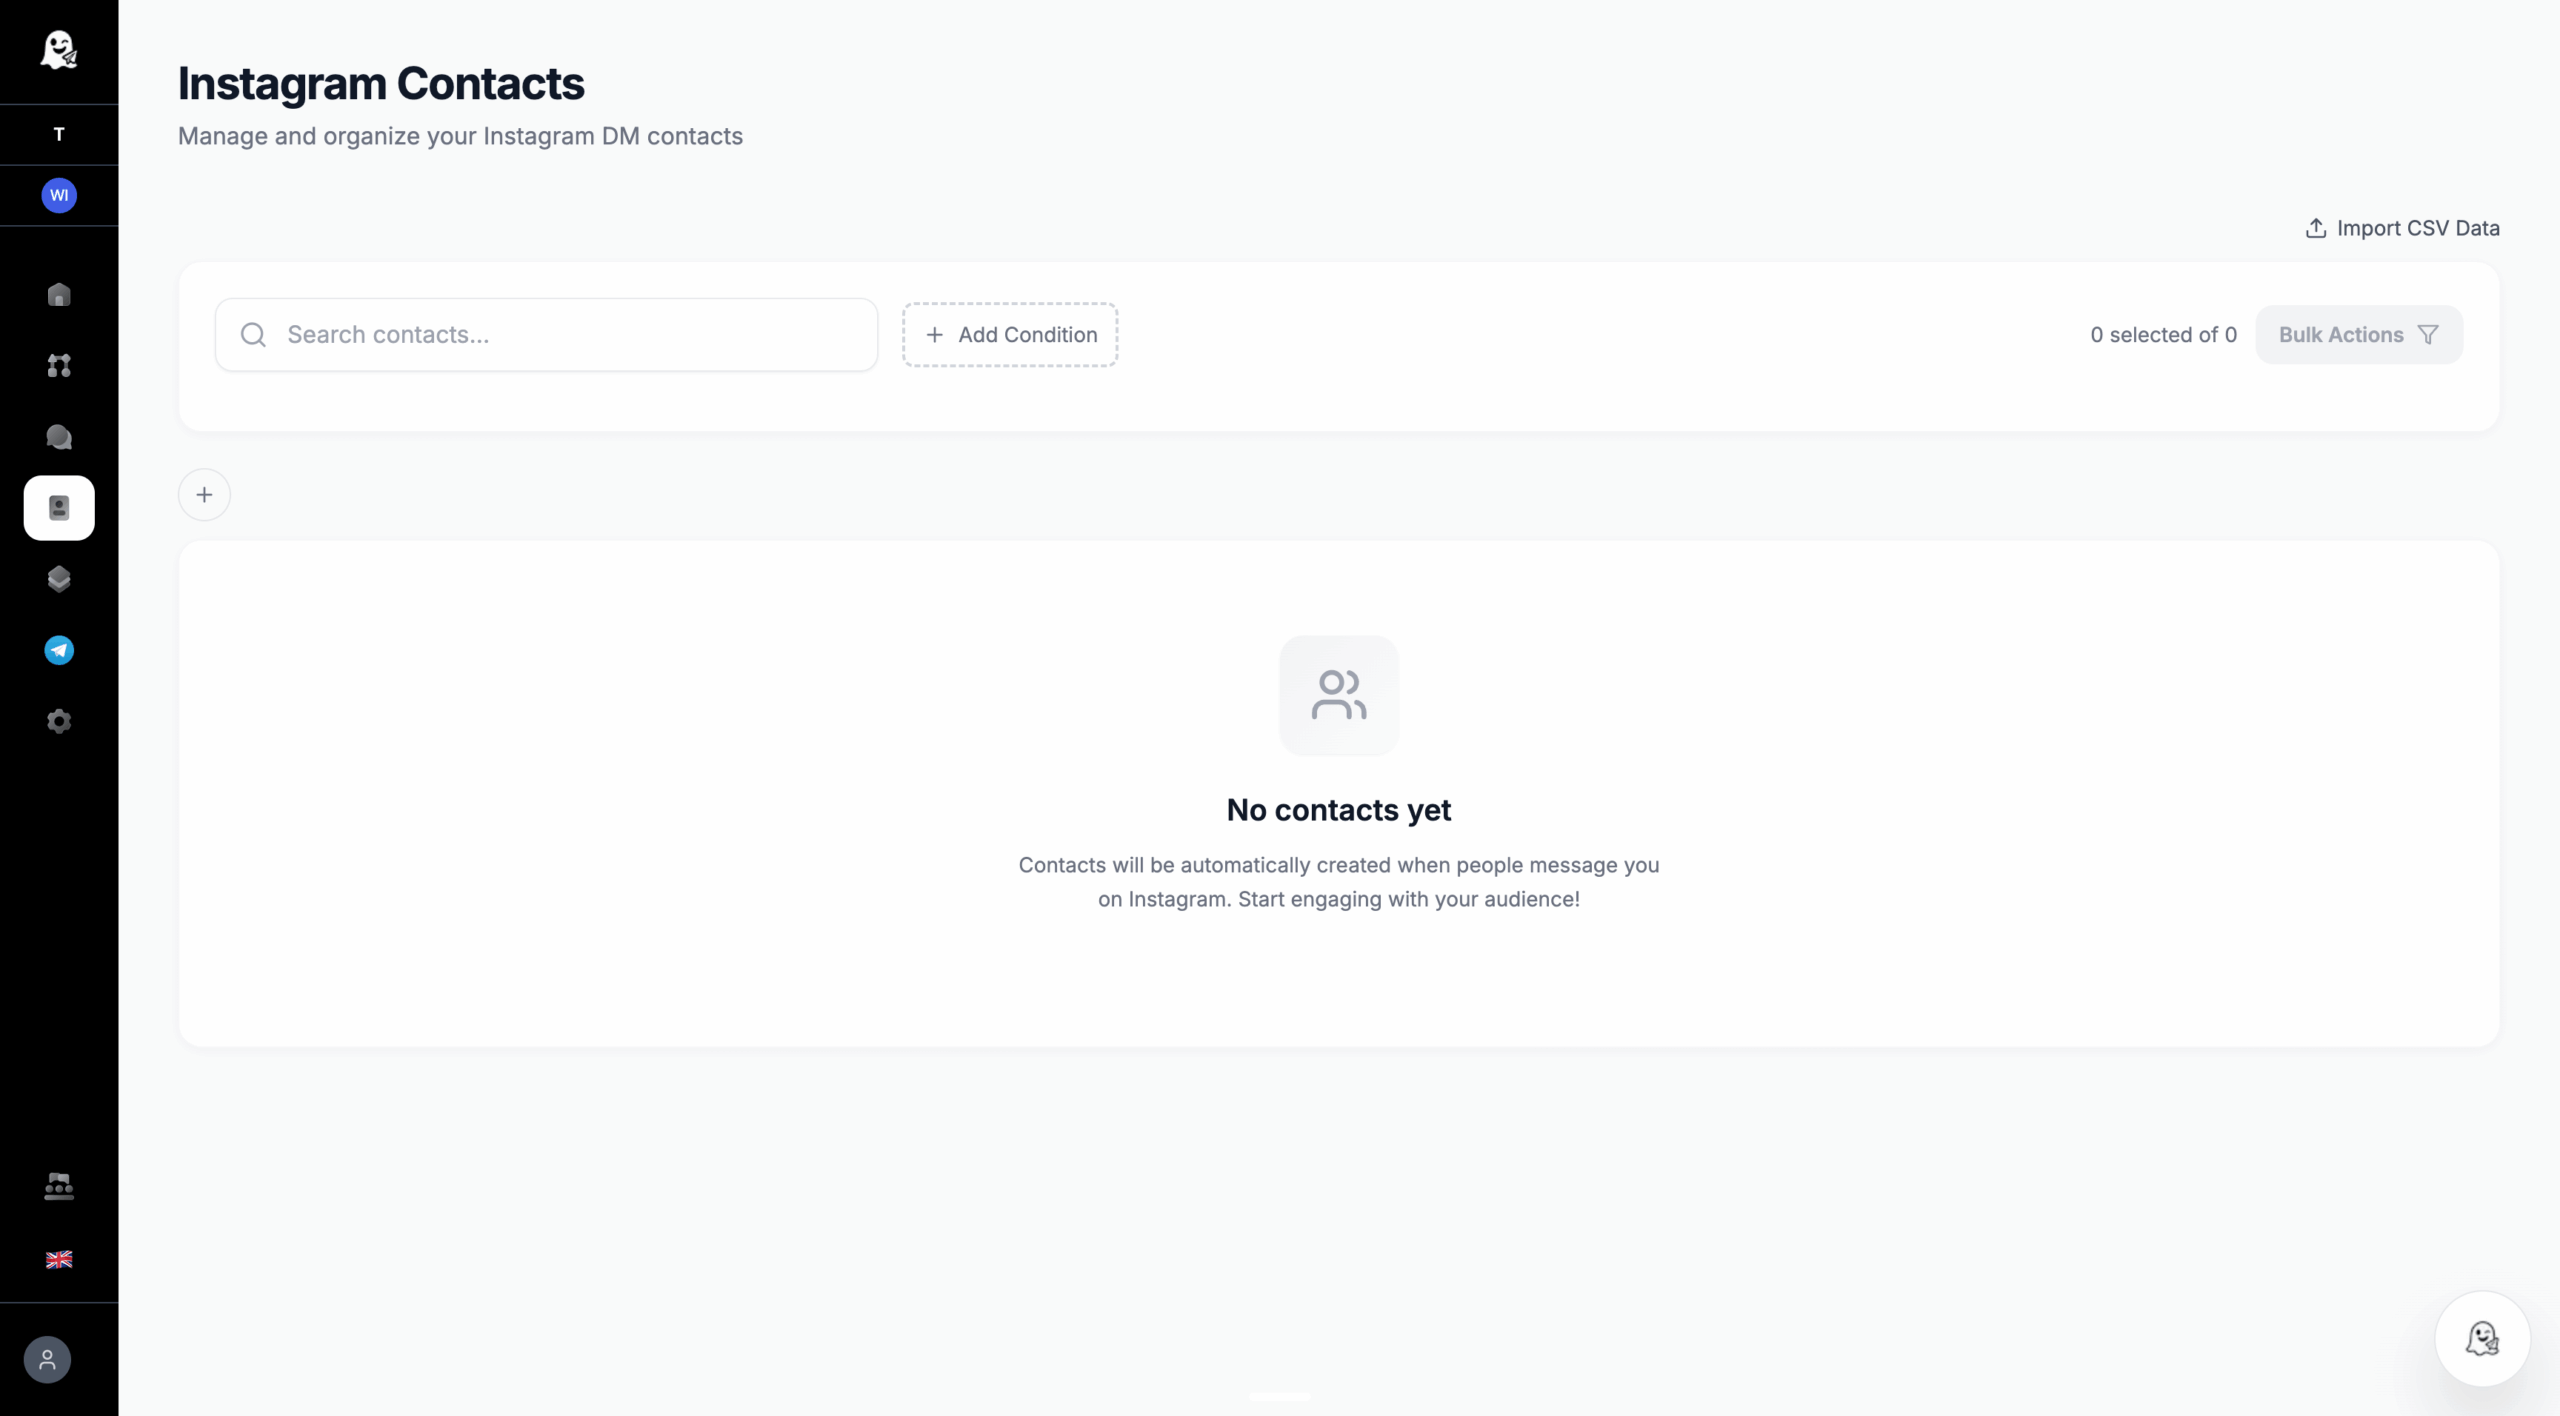This screenshot has width=2560, height=1416.
Task: Open the team members sidebar icon
Action: coord(59,1187)
